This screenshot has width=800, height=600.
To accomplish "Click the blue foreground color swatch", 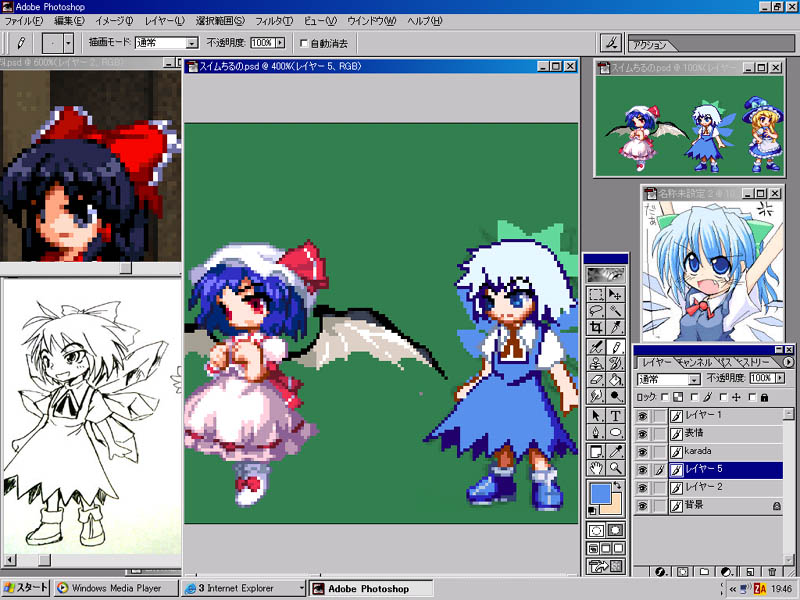I will (601, 493).
